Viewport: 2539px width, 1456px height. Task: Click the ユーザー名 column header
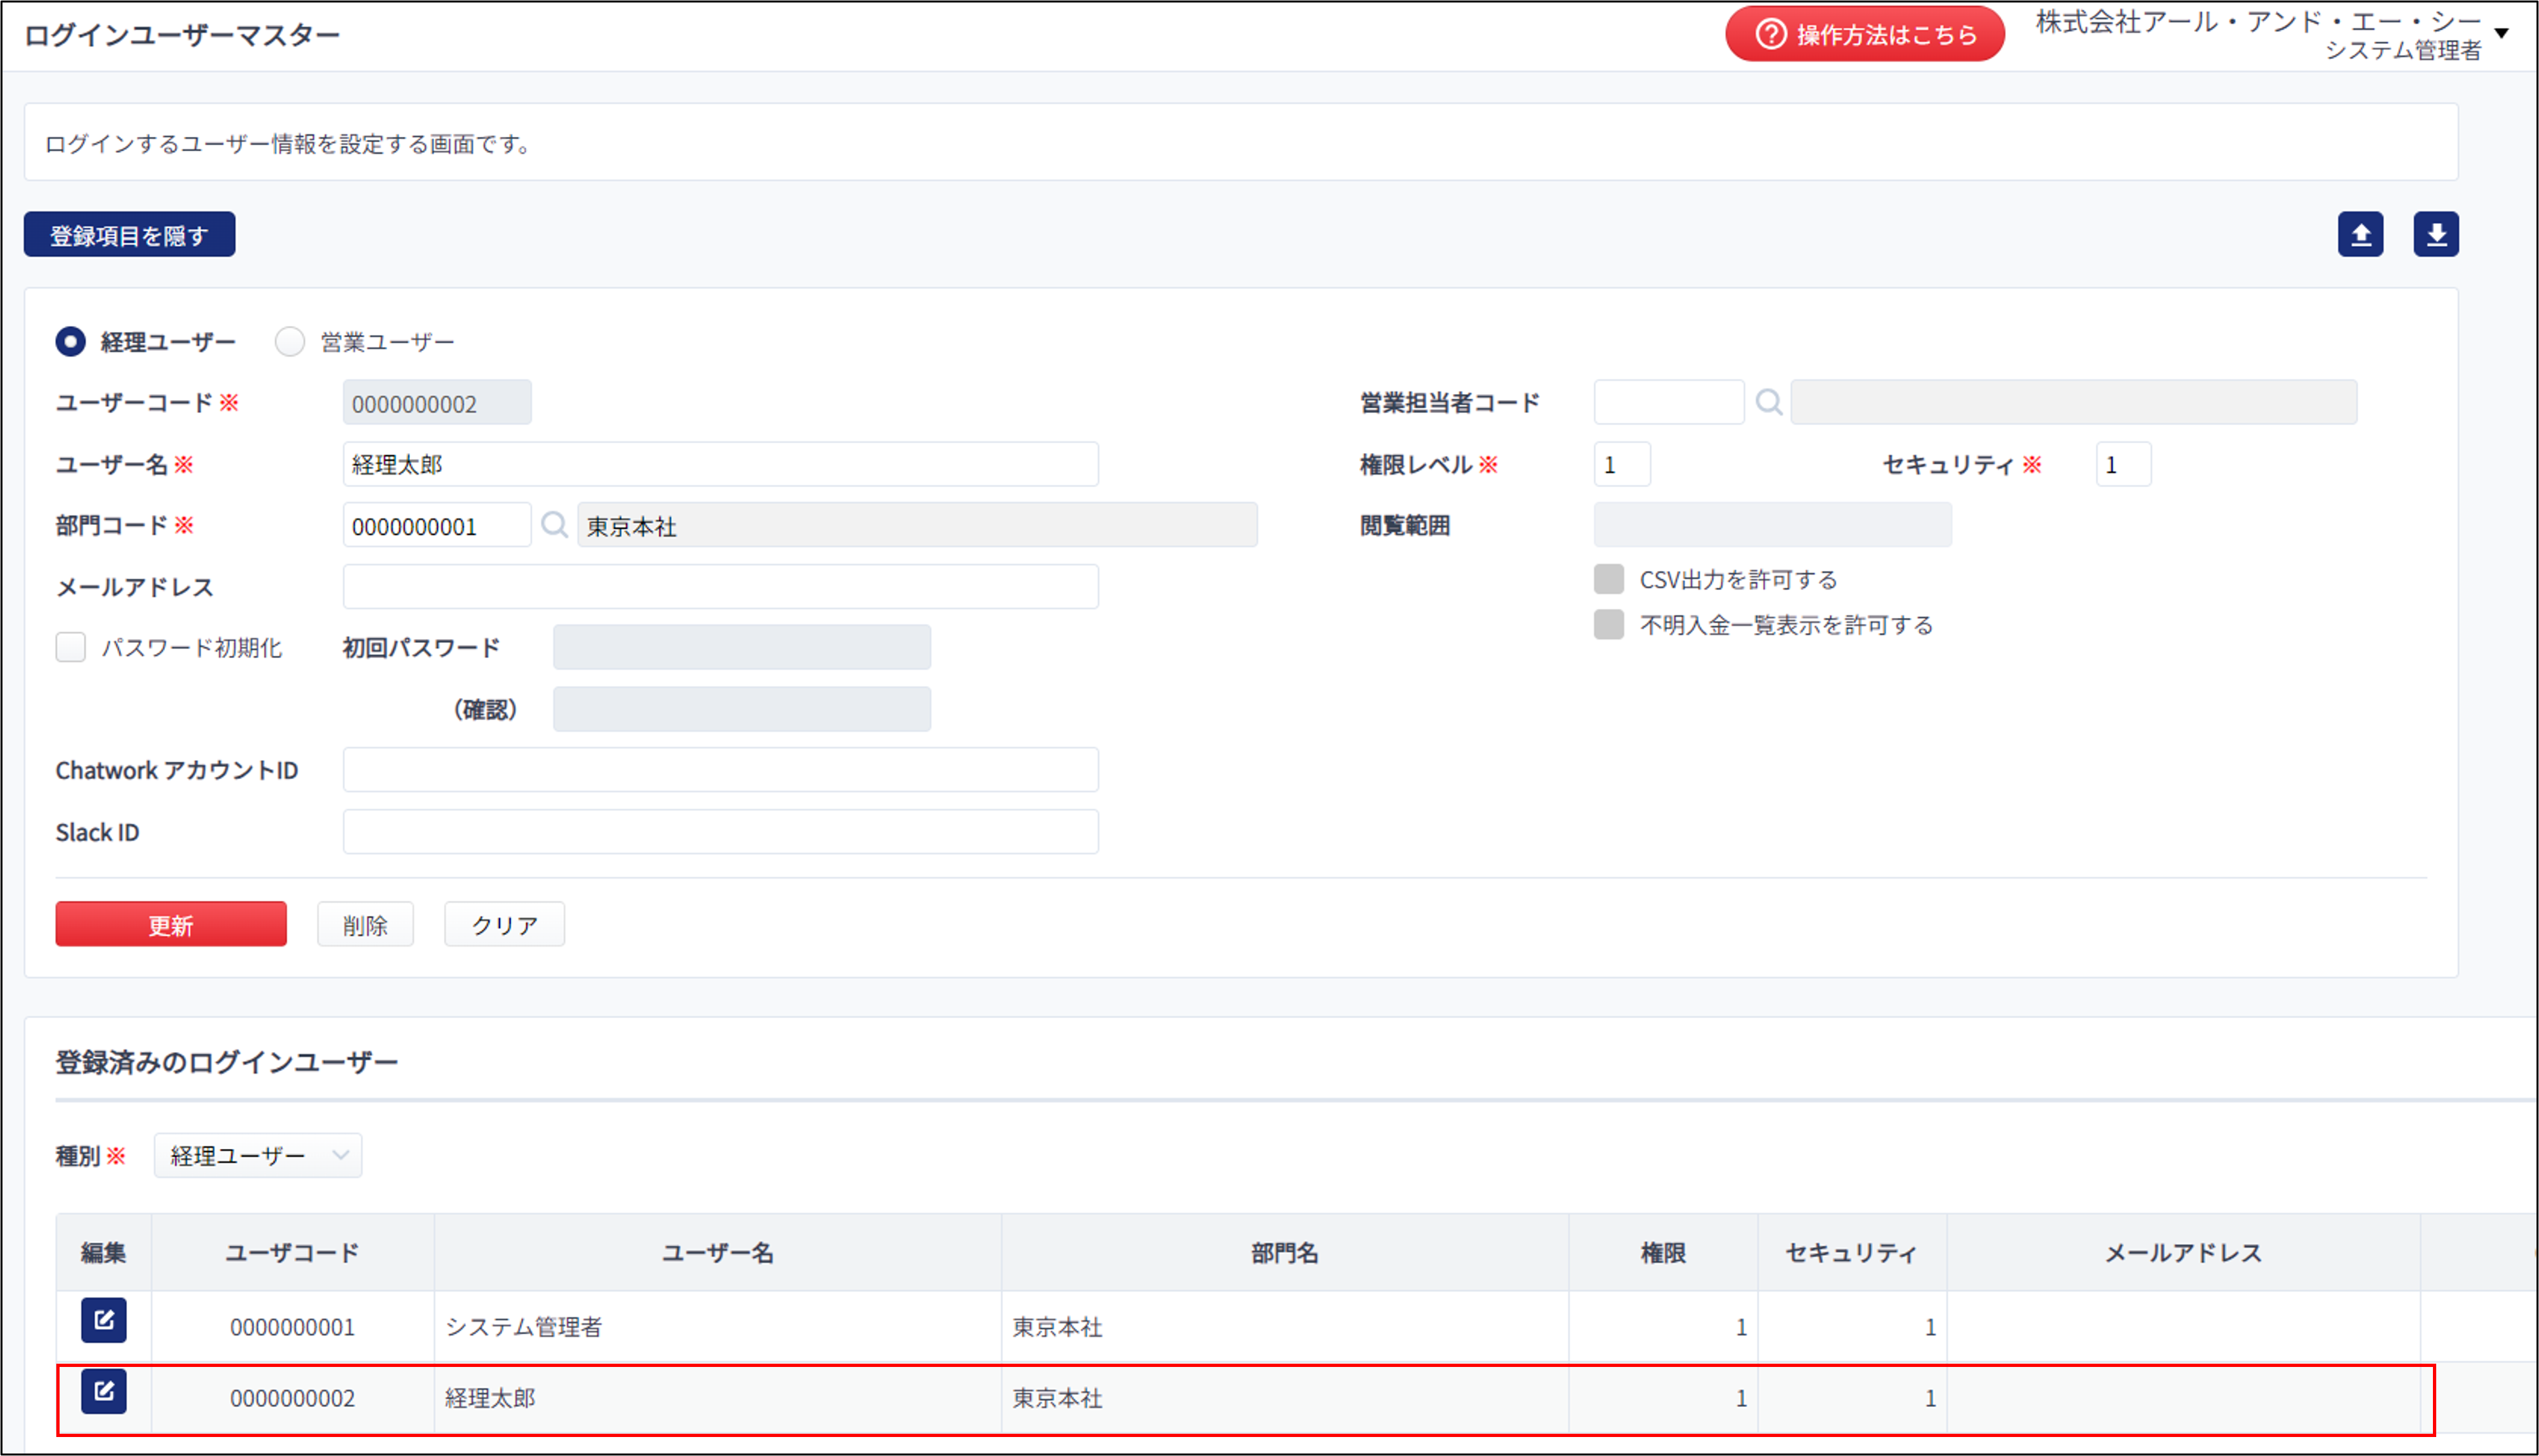(717, 1252)
